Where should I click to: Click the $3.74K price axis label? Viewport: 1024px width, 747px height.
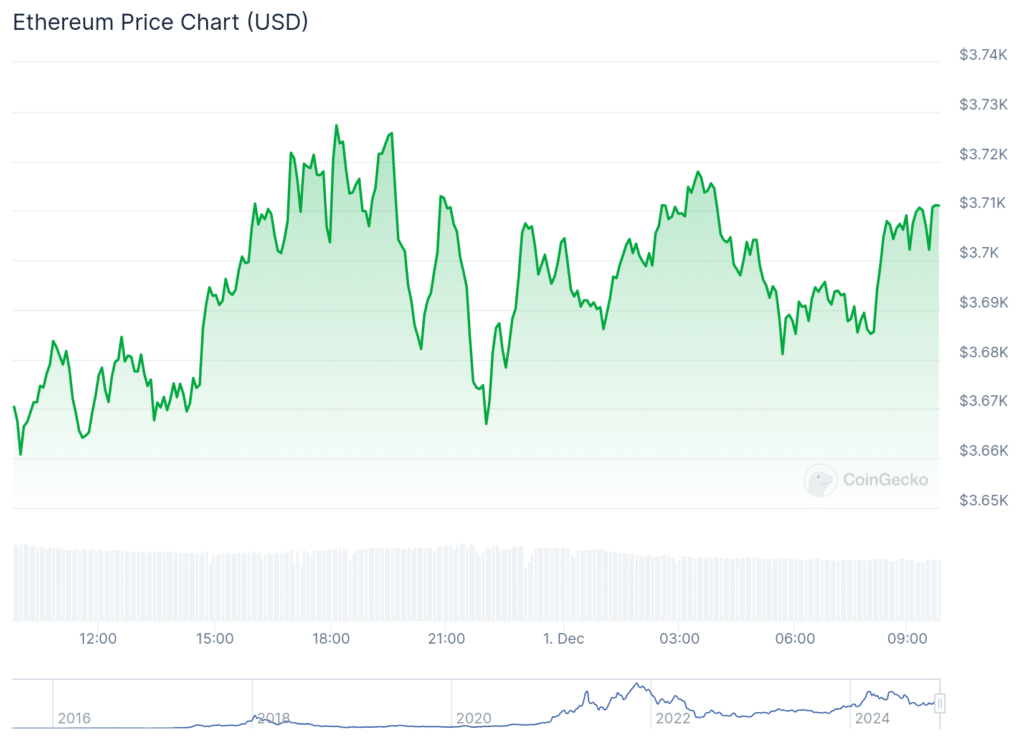(982, 55)
